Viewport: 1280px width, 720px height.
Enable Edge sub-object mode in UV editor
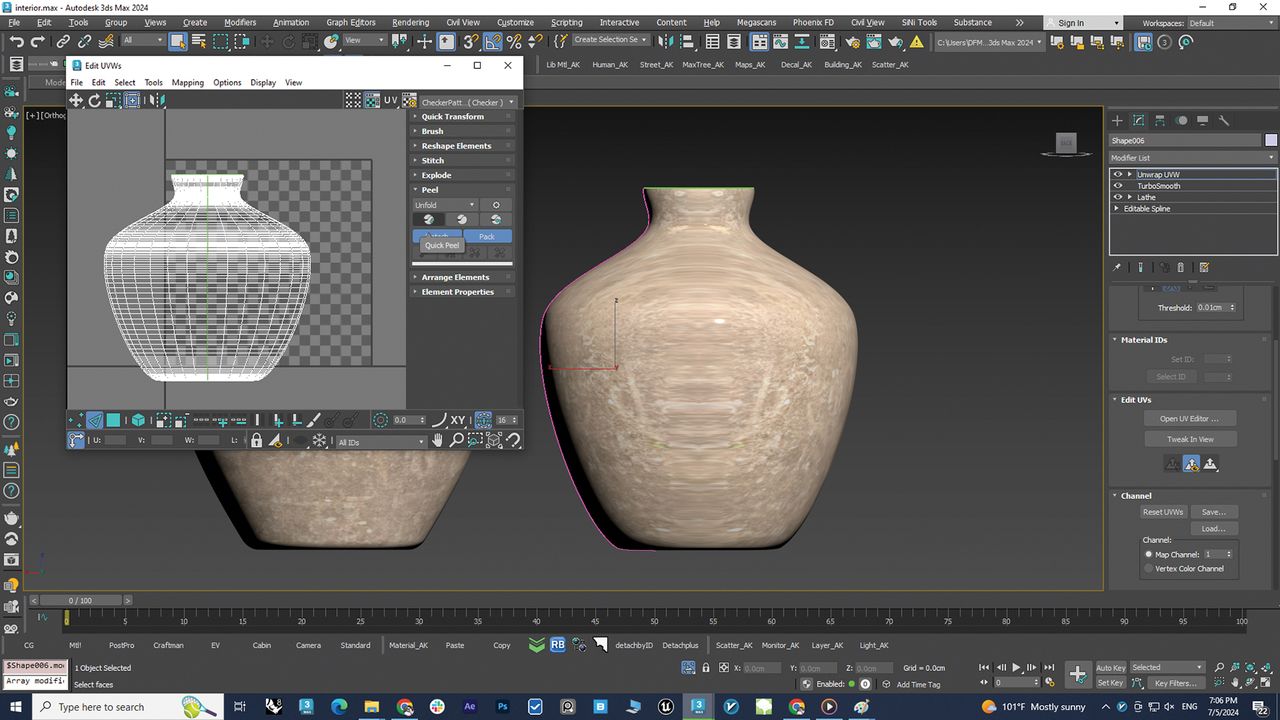(95, 420)
